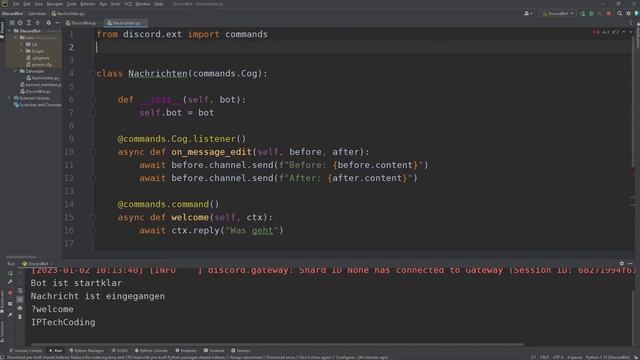Open the File menu

coord(16,4)
